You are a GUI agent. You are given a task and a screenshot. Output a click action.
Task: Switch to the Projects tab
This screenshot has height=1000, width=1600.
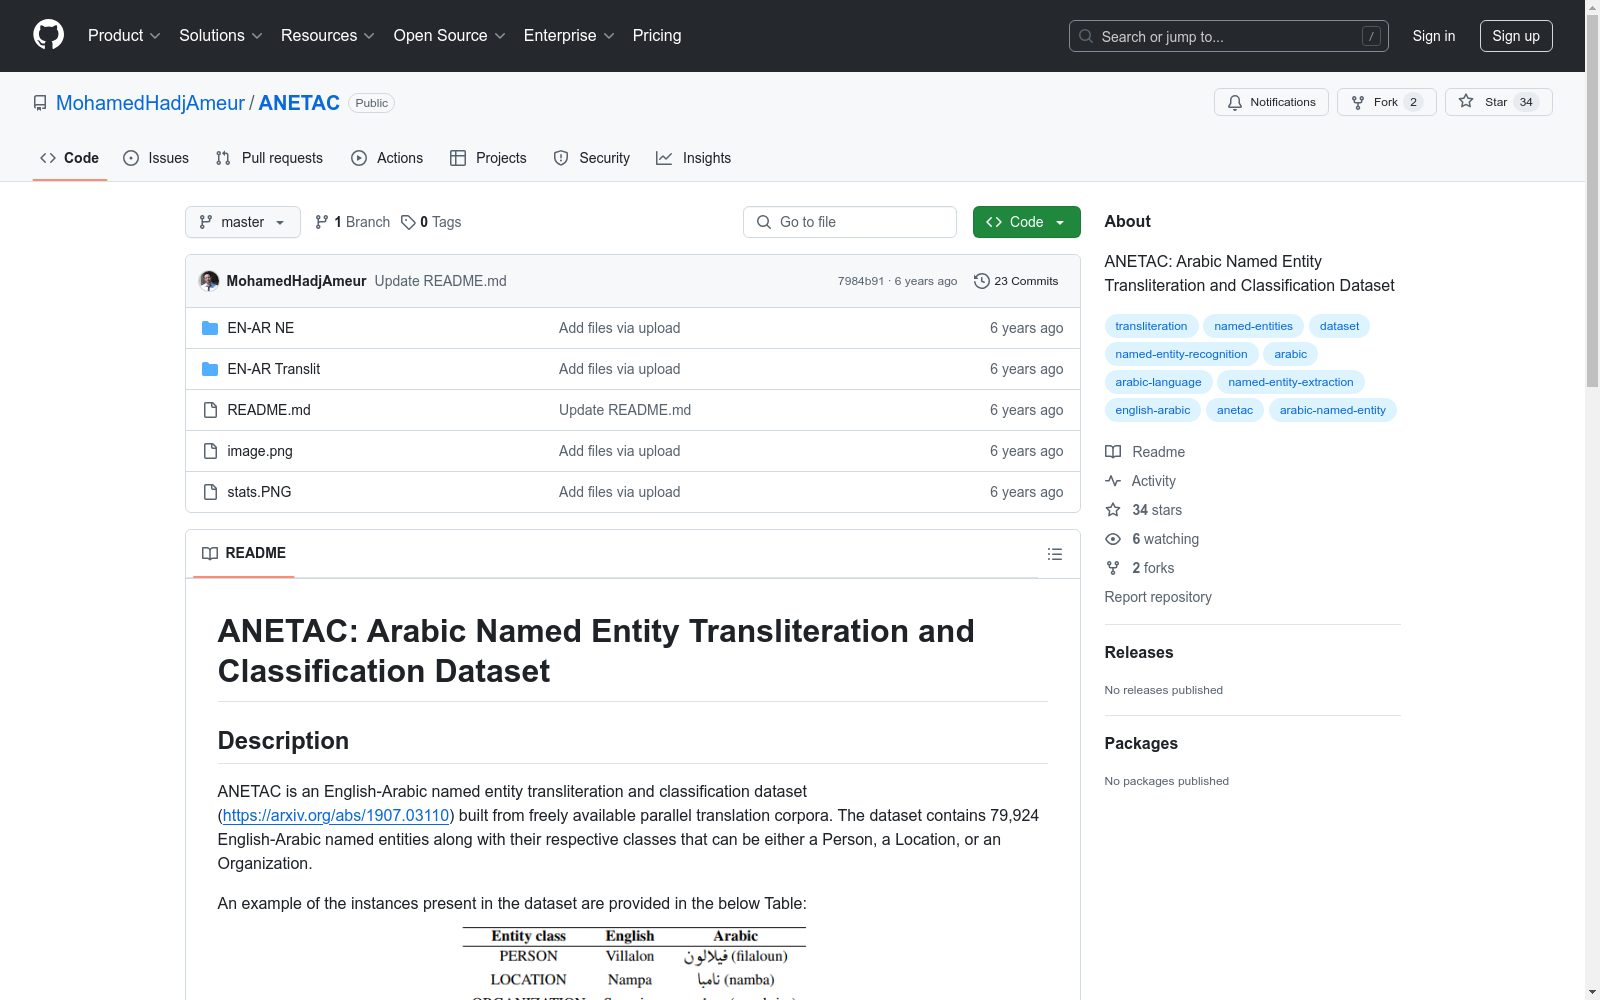coord(488,158)
